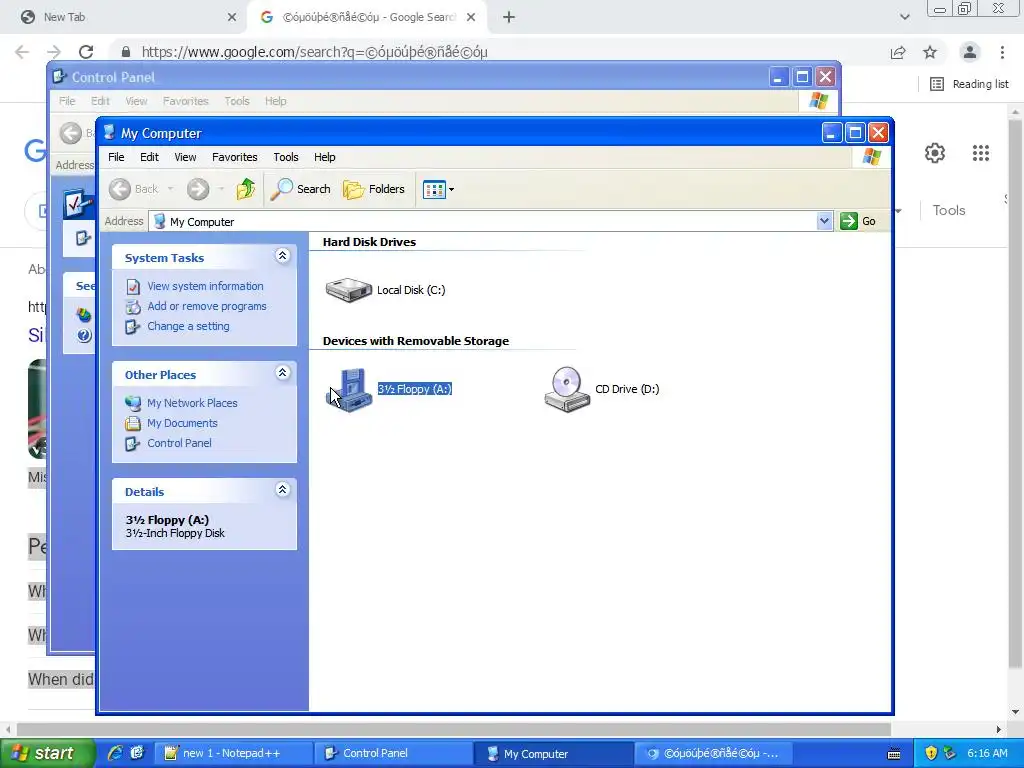Open Control Panel link in Other Places

tap(179, 443)
